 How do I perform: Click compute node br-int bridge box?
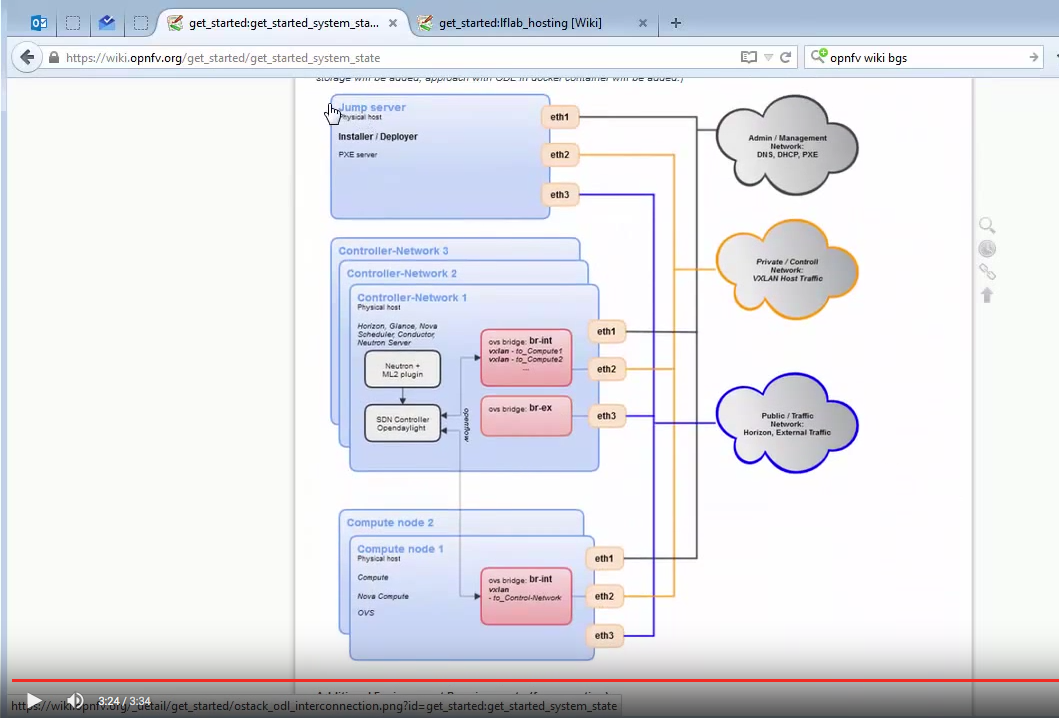(526, 596)
